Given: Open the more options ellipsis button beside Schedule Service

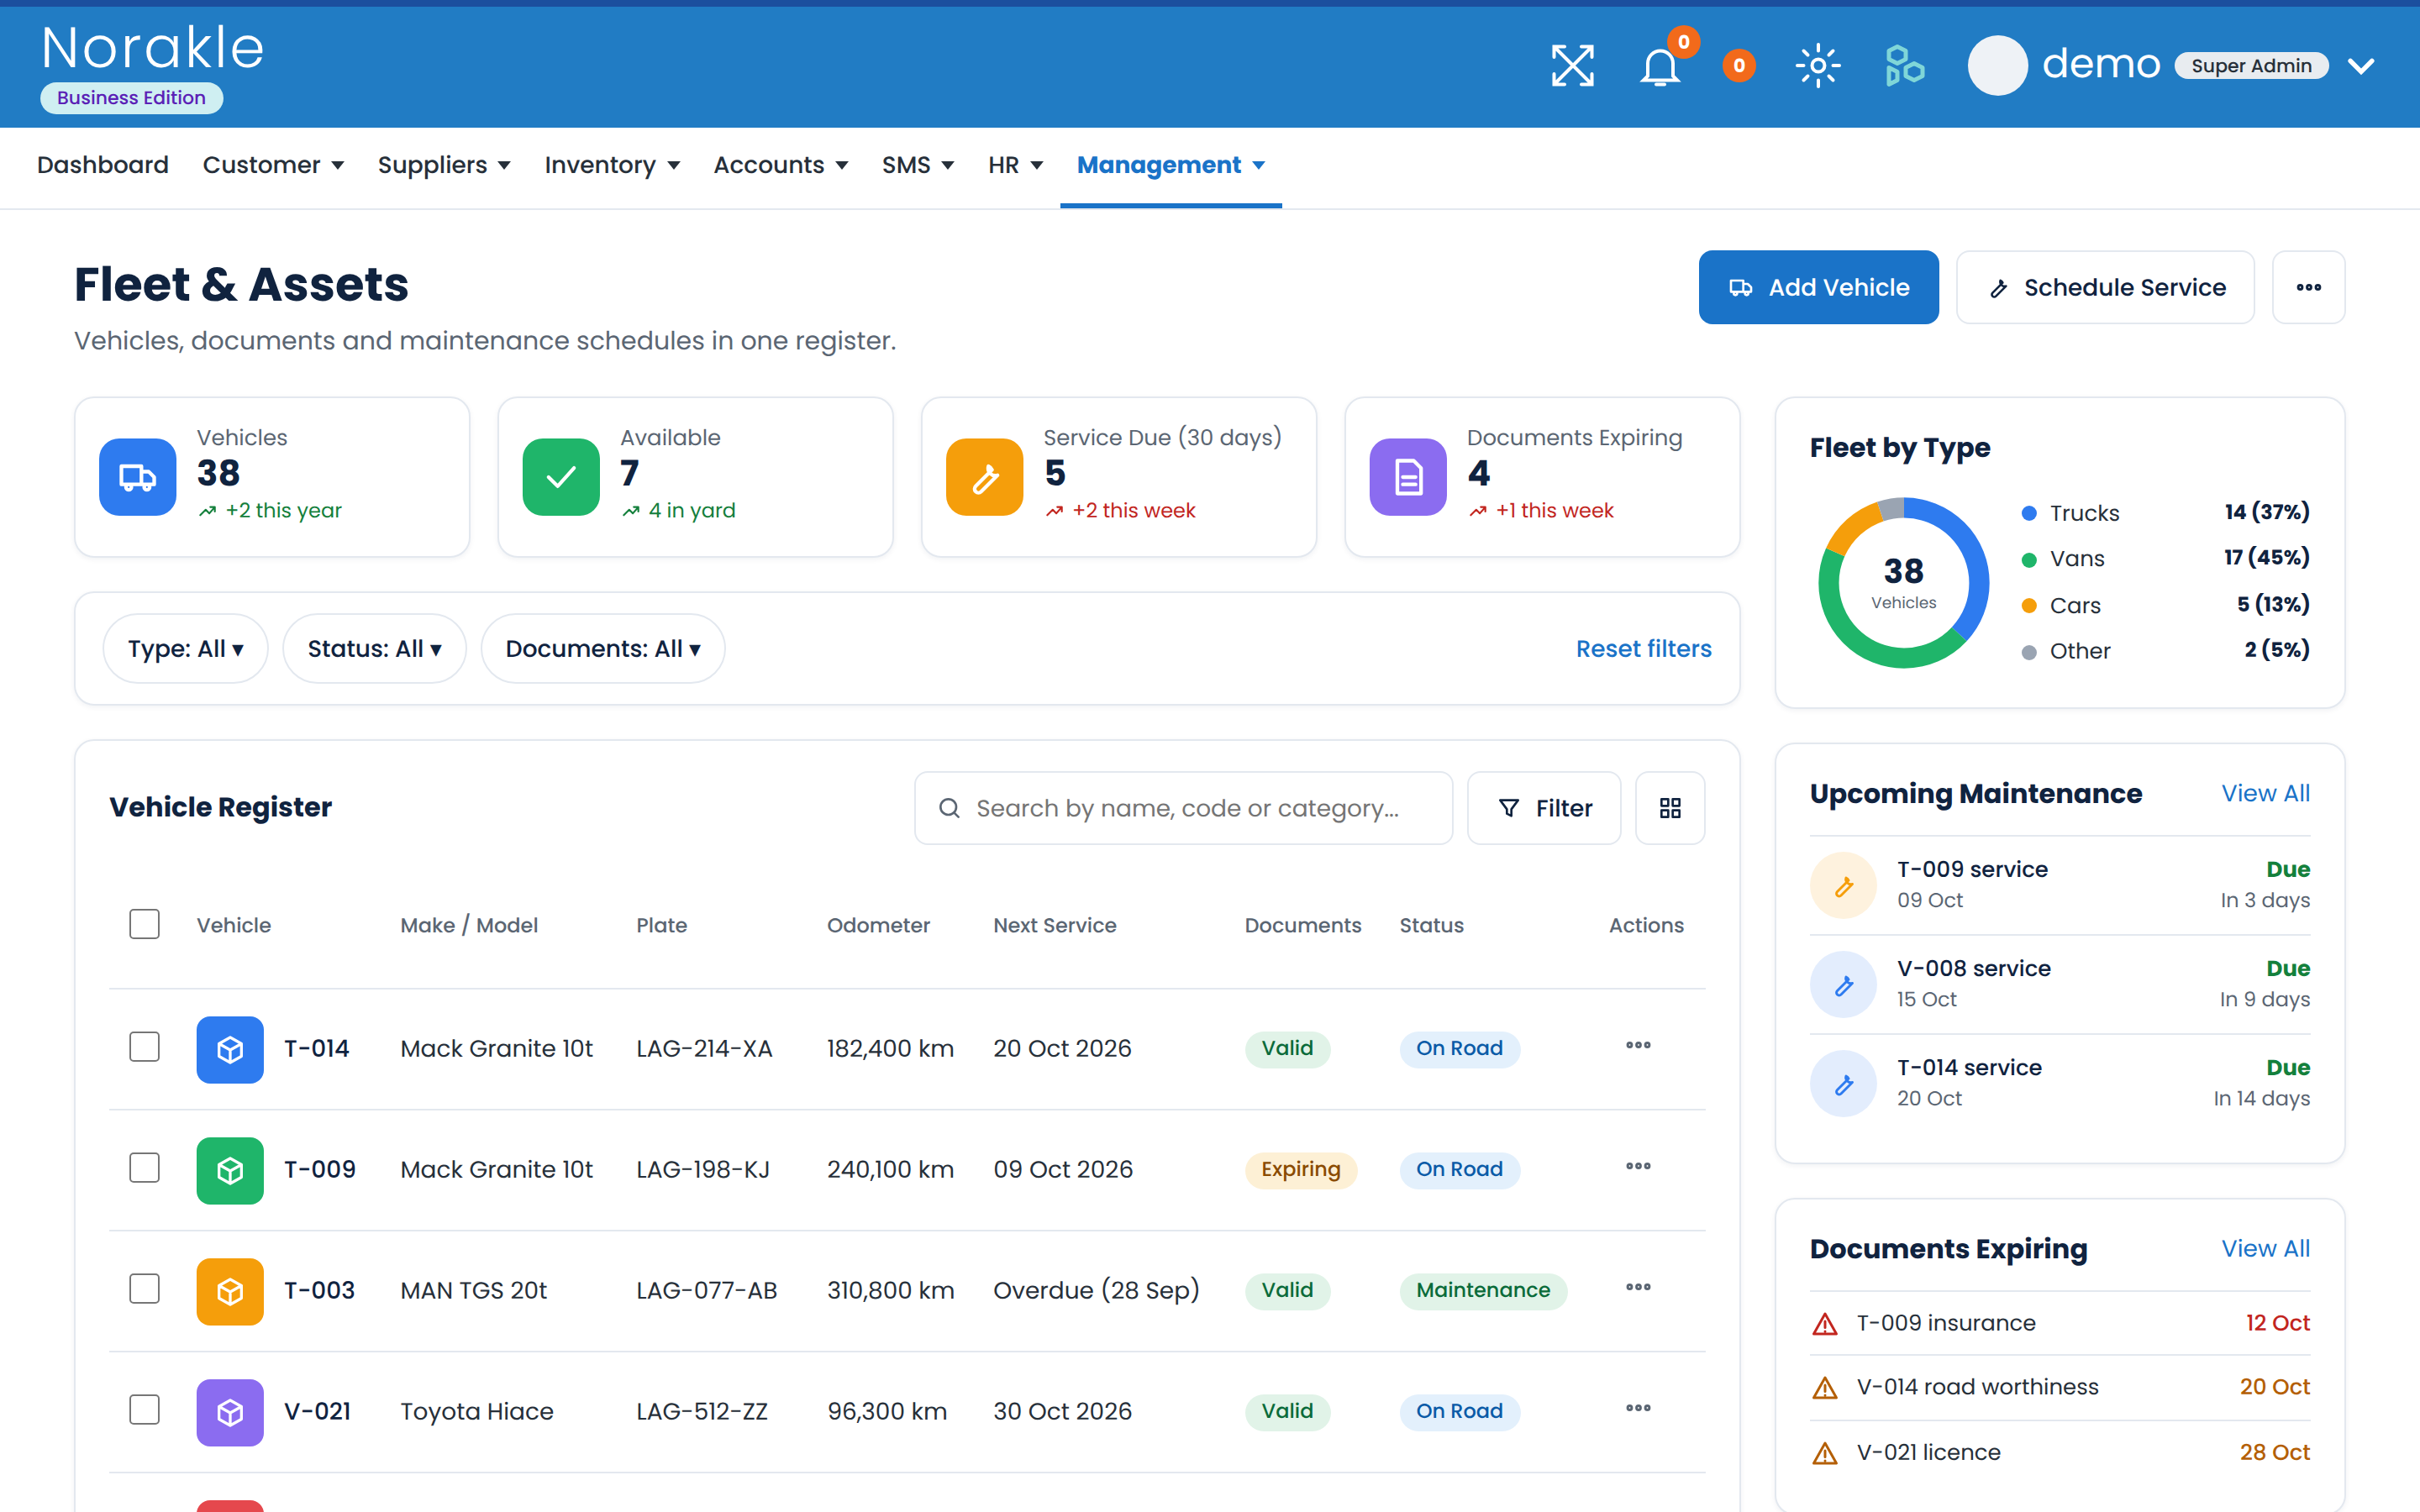Looking at the screenshot, I should point(2308,287).
